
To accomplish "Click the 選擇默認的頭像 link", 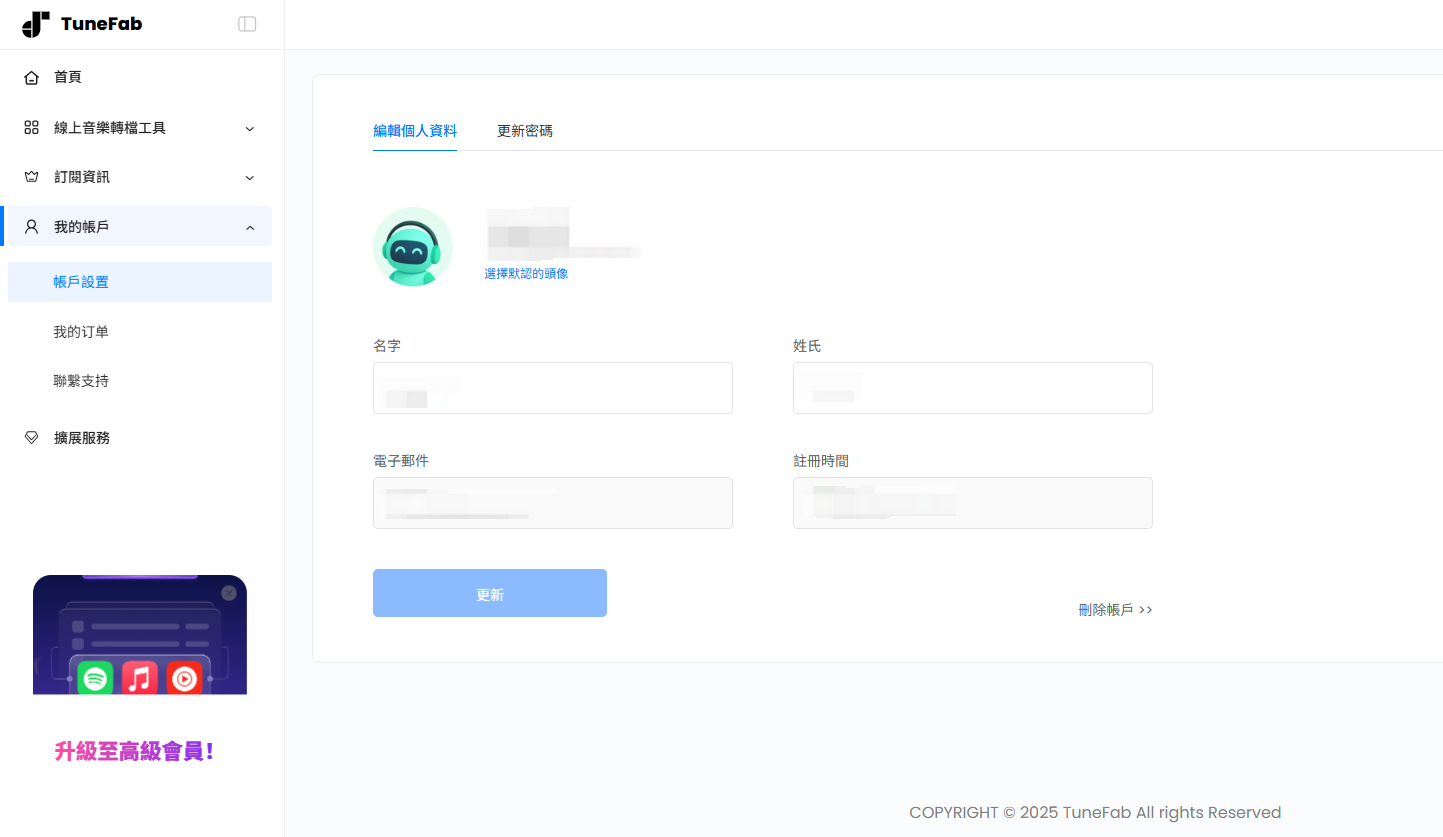I will [x=526, y=273].
